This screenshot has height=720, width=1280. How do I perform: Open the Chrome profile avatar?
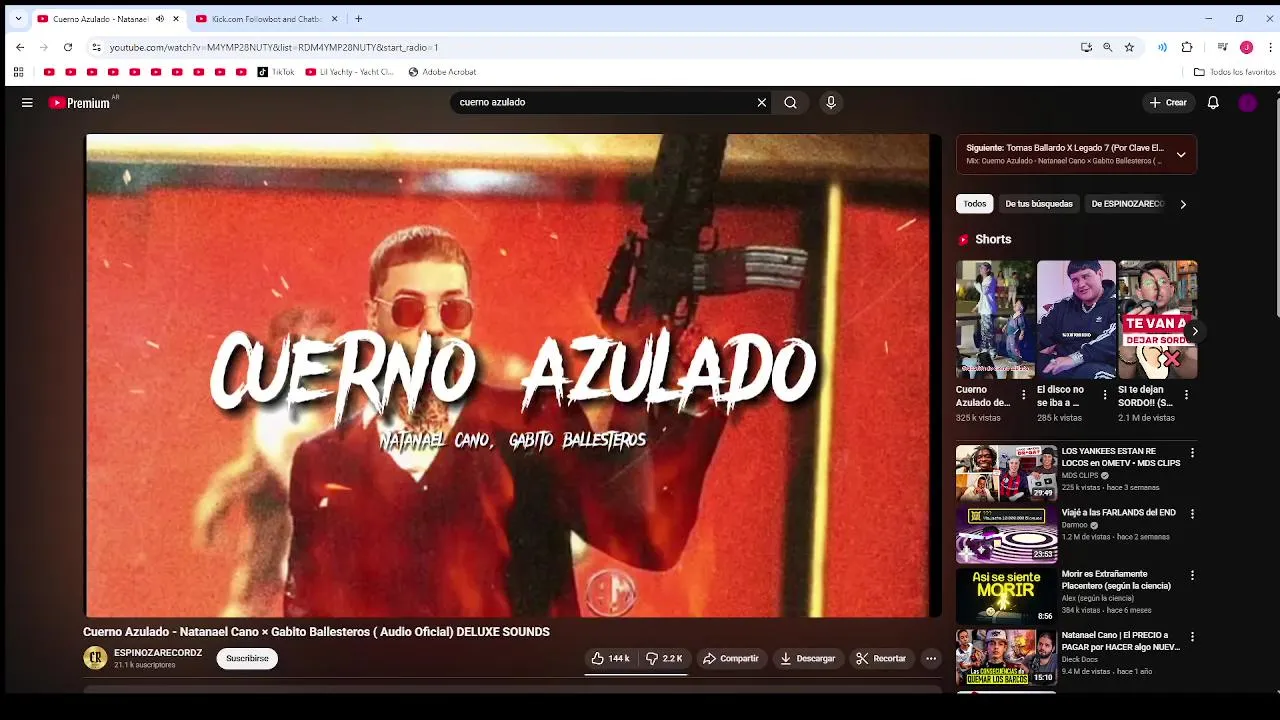click(x=1246, y=47)
